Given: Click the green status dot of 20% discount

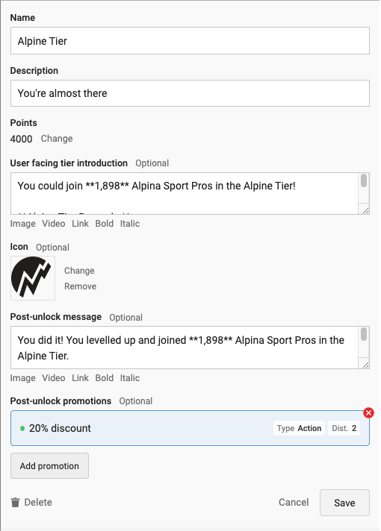Looking at the screenshot, I should 22,428.
